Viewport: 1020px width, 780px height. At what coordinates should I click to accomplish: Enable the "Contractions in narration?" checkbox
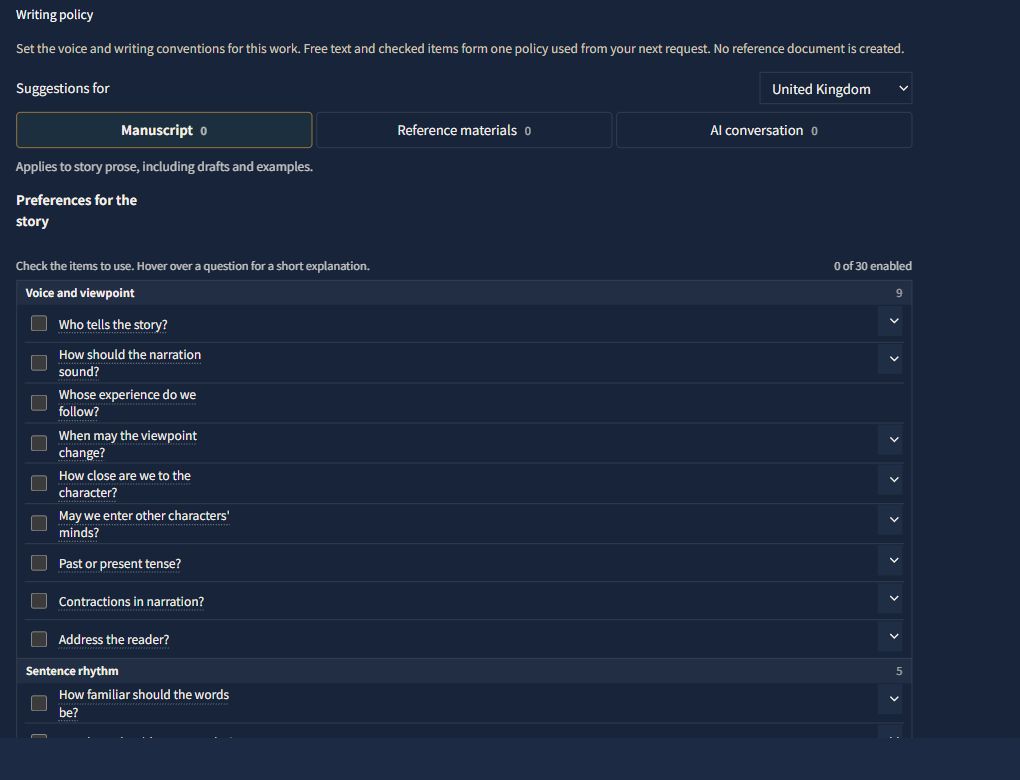click(39, 600)
